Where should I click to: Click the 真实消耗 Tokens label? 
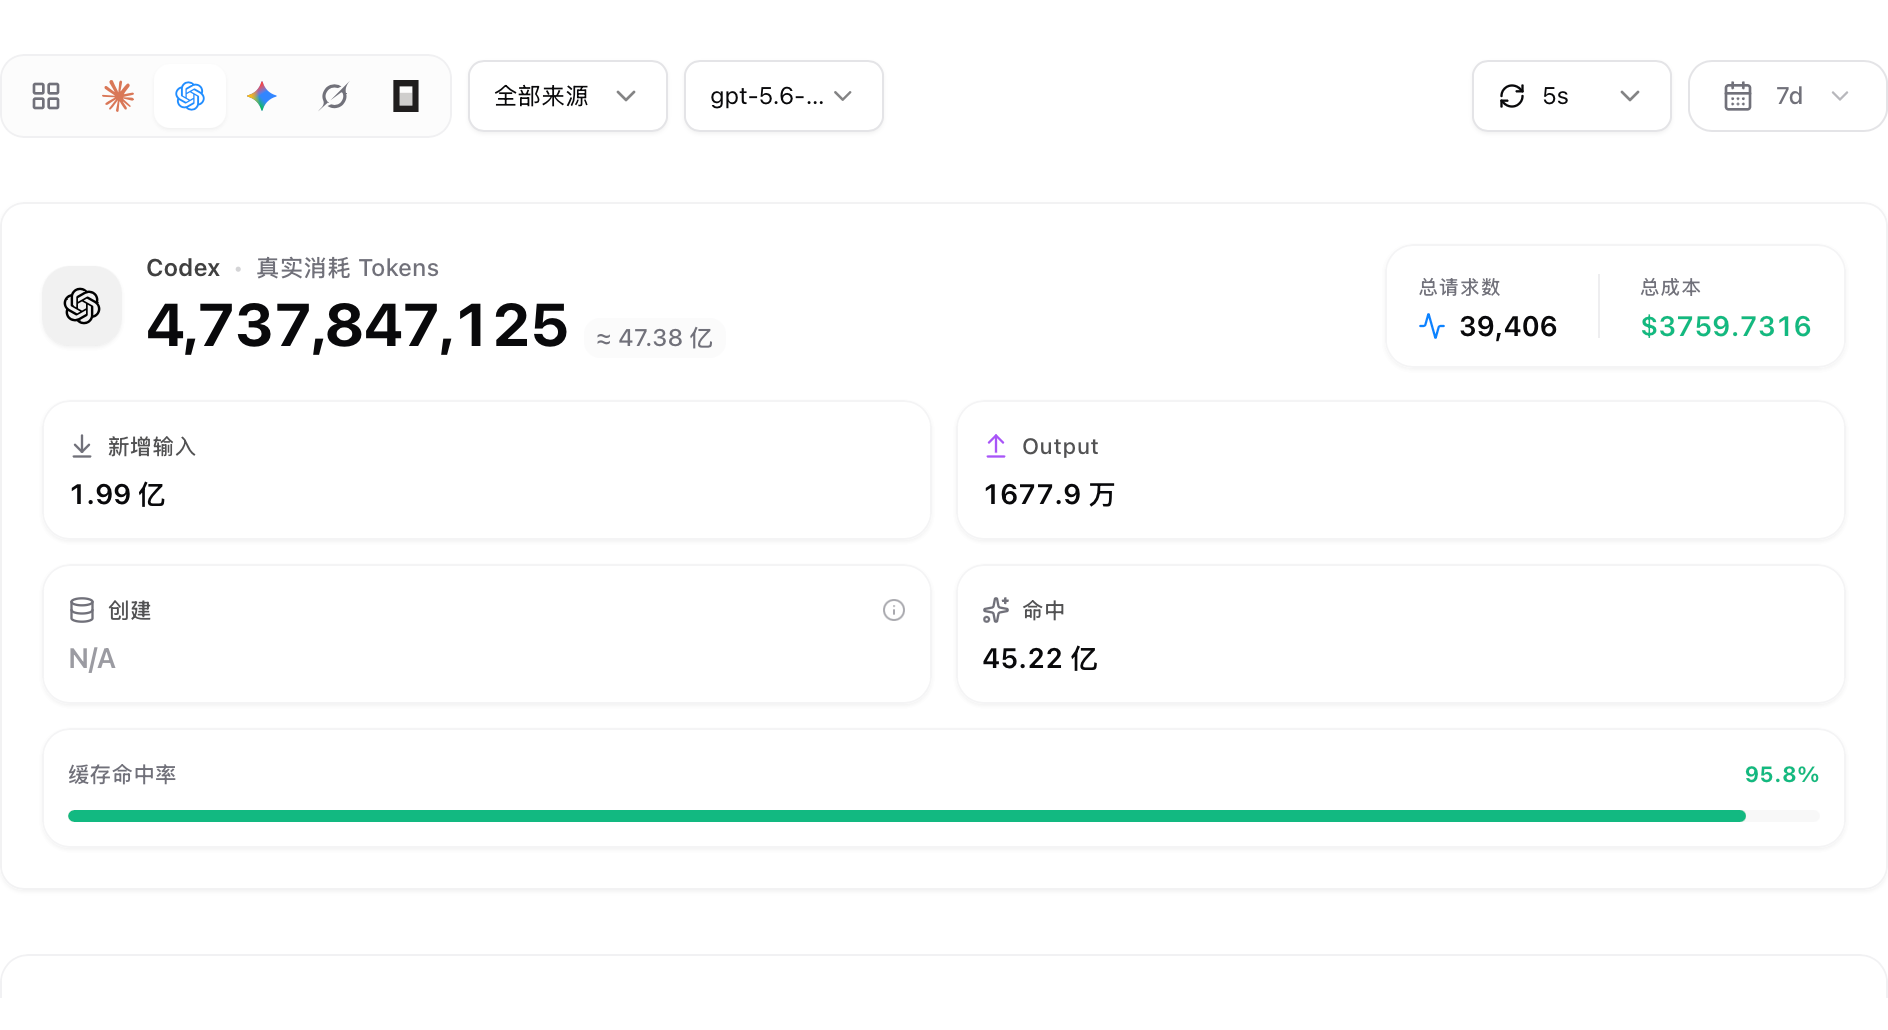click(x=348, y=268)
